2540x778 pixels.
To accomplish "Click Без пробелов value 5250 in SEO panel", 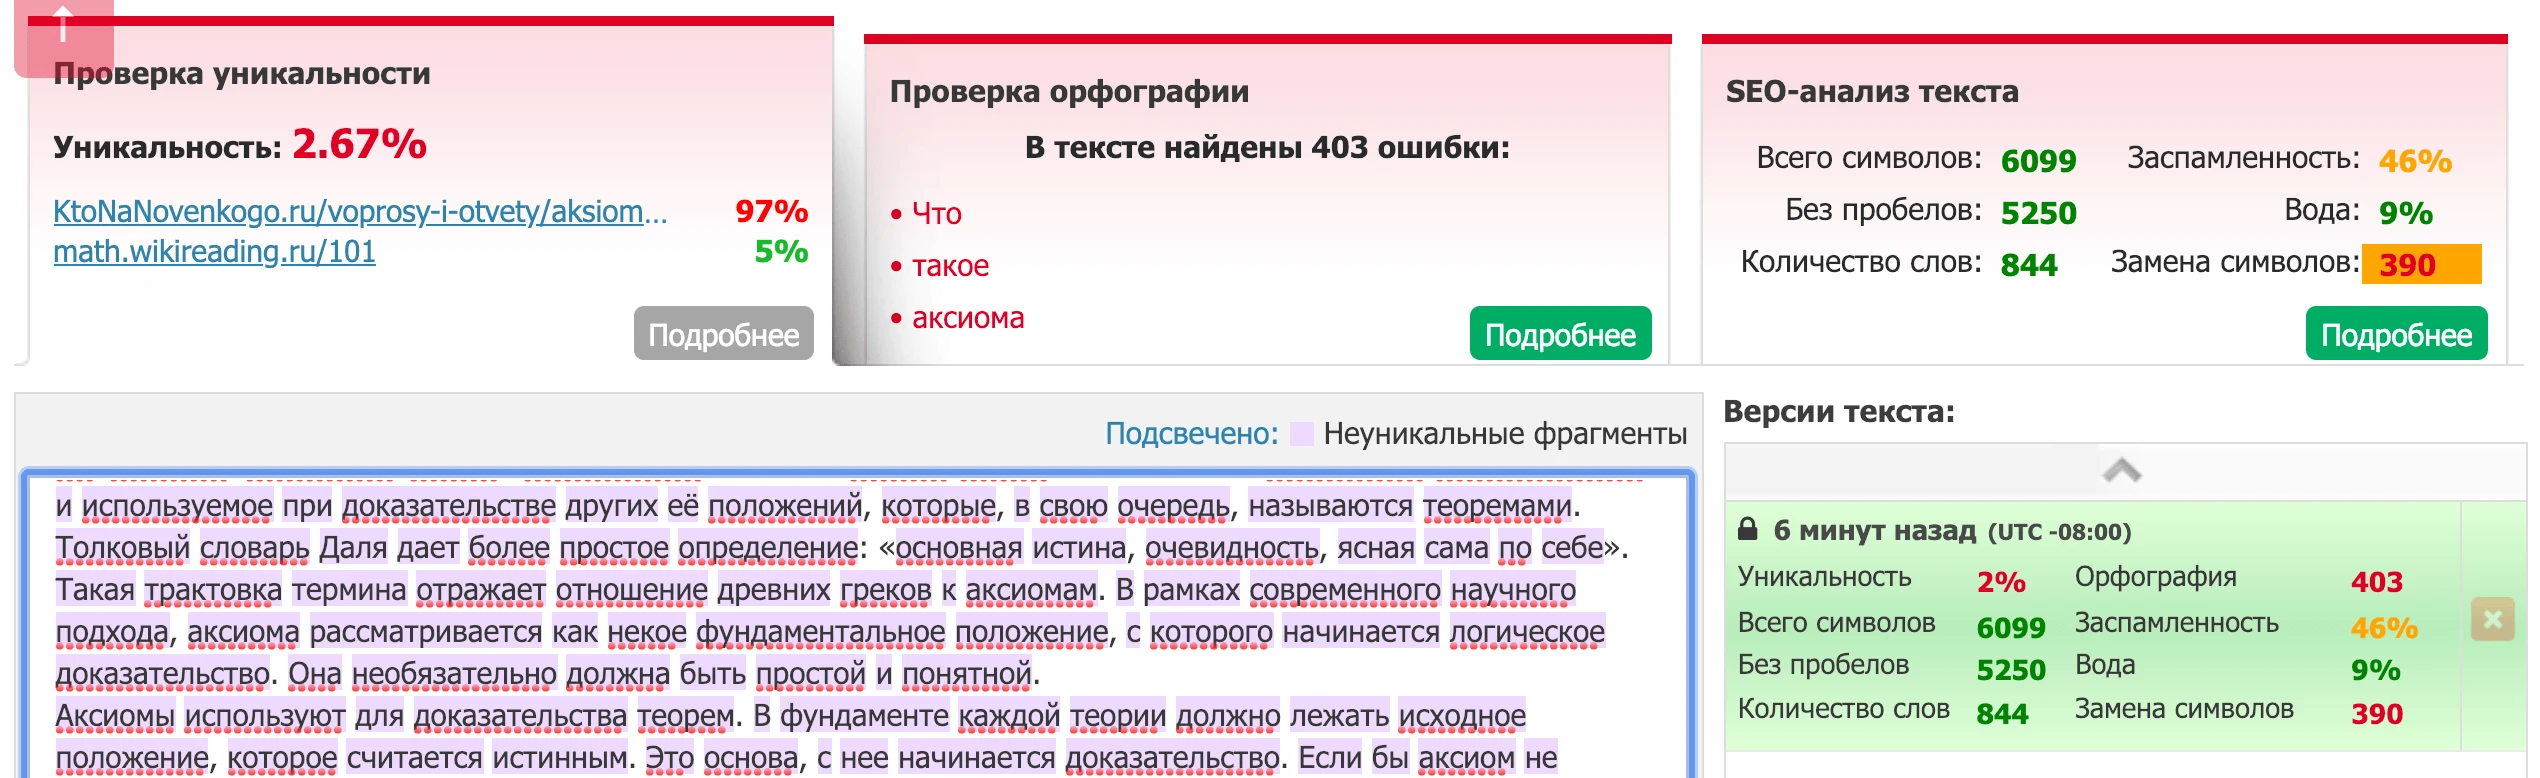I will [2038, 212].
